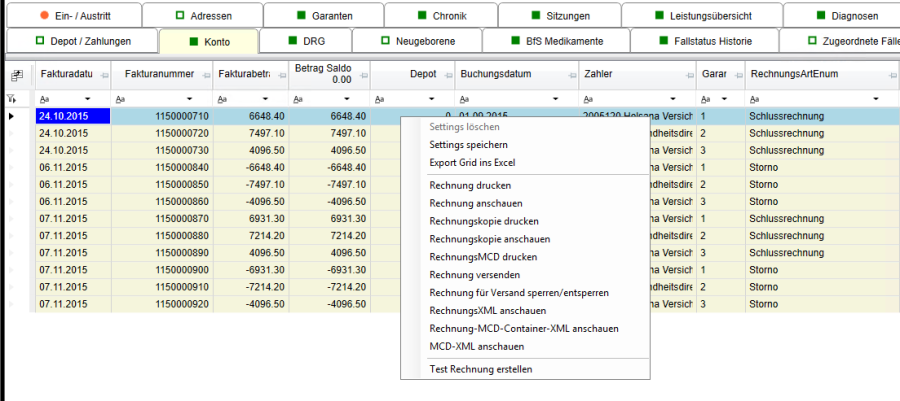Click the filter row funnel icon
900x401 pixels.
coord(12,99)
